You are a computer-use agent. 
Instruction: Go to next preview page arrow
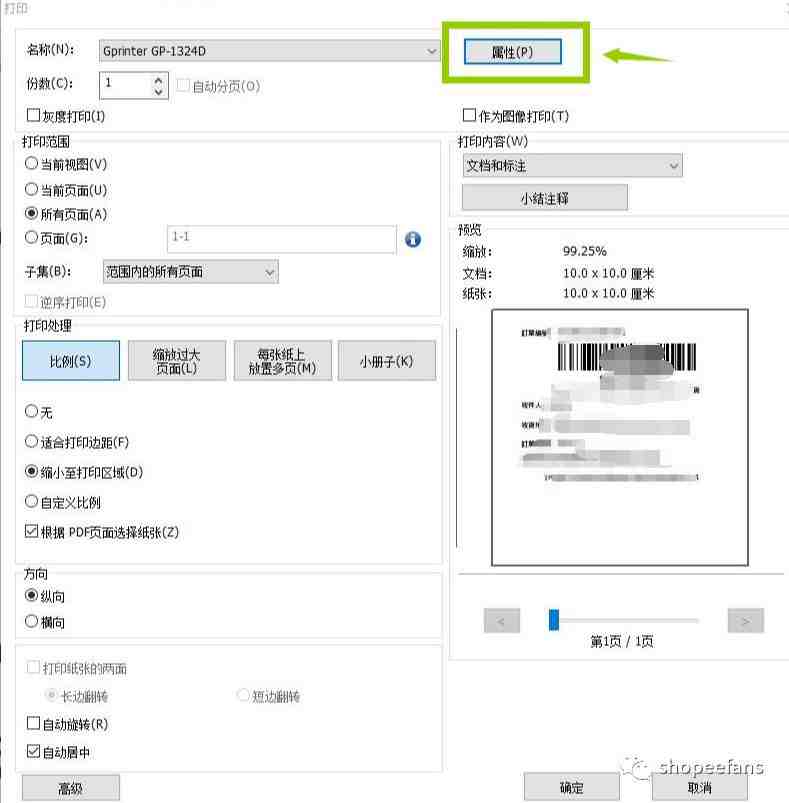[x=745, y=621]
